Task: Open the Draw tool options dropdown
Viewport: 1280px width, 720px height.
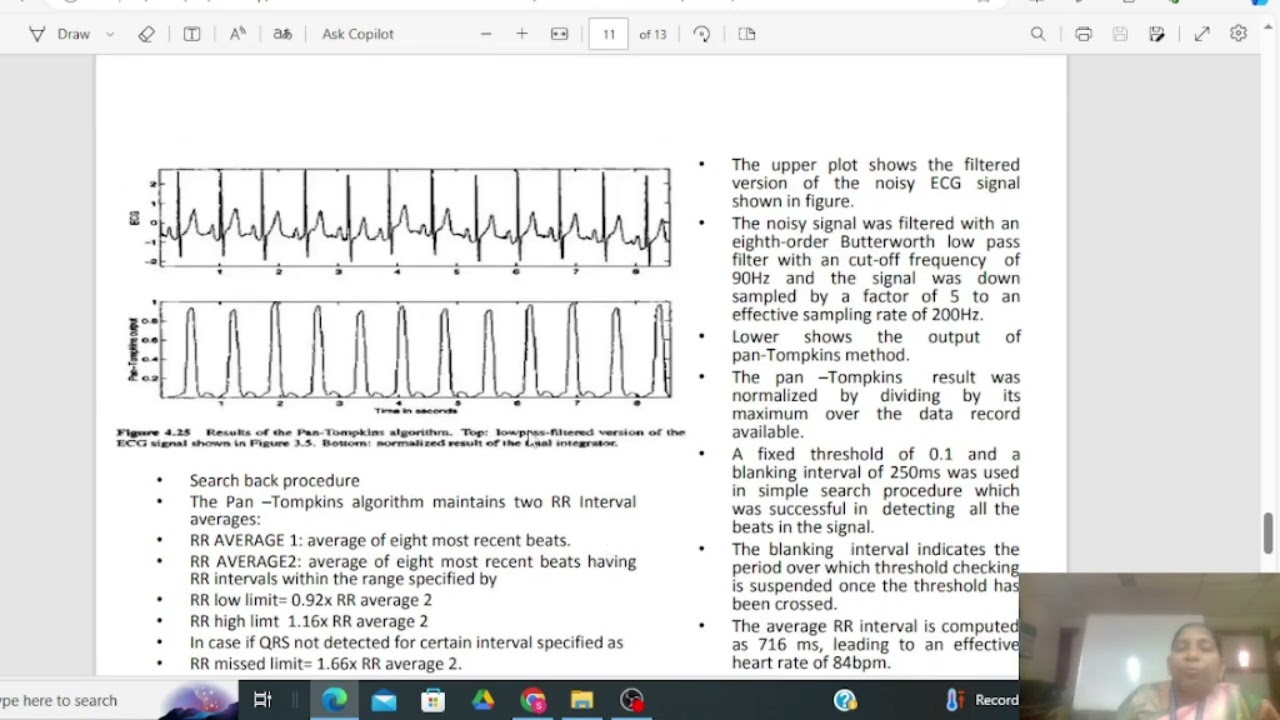Action: pos(110,34)
